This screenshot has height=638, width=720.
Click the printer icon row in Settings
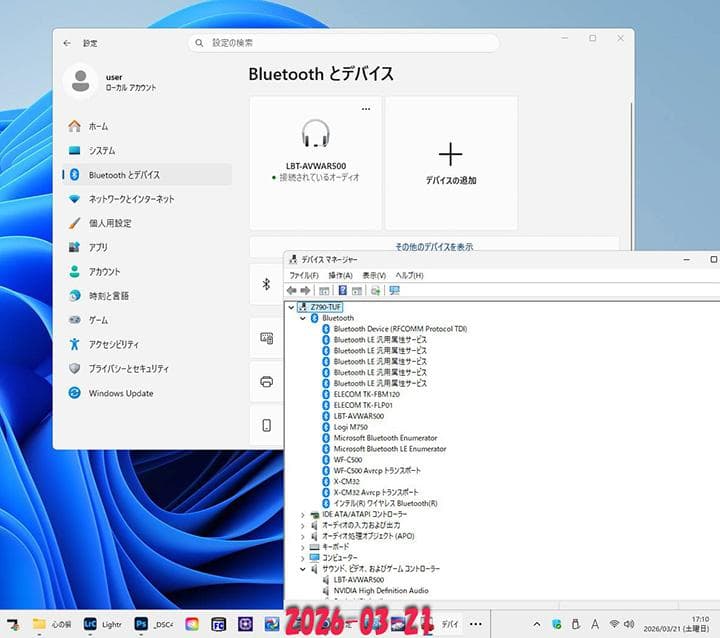[266, 382]
